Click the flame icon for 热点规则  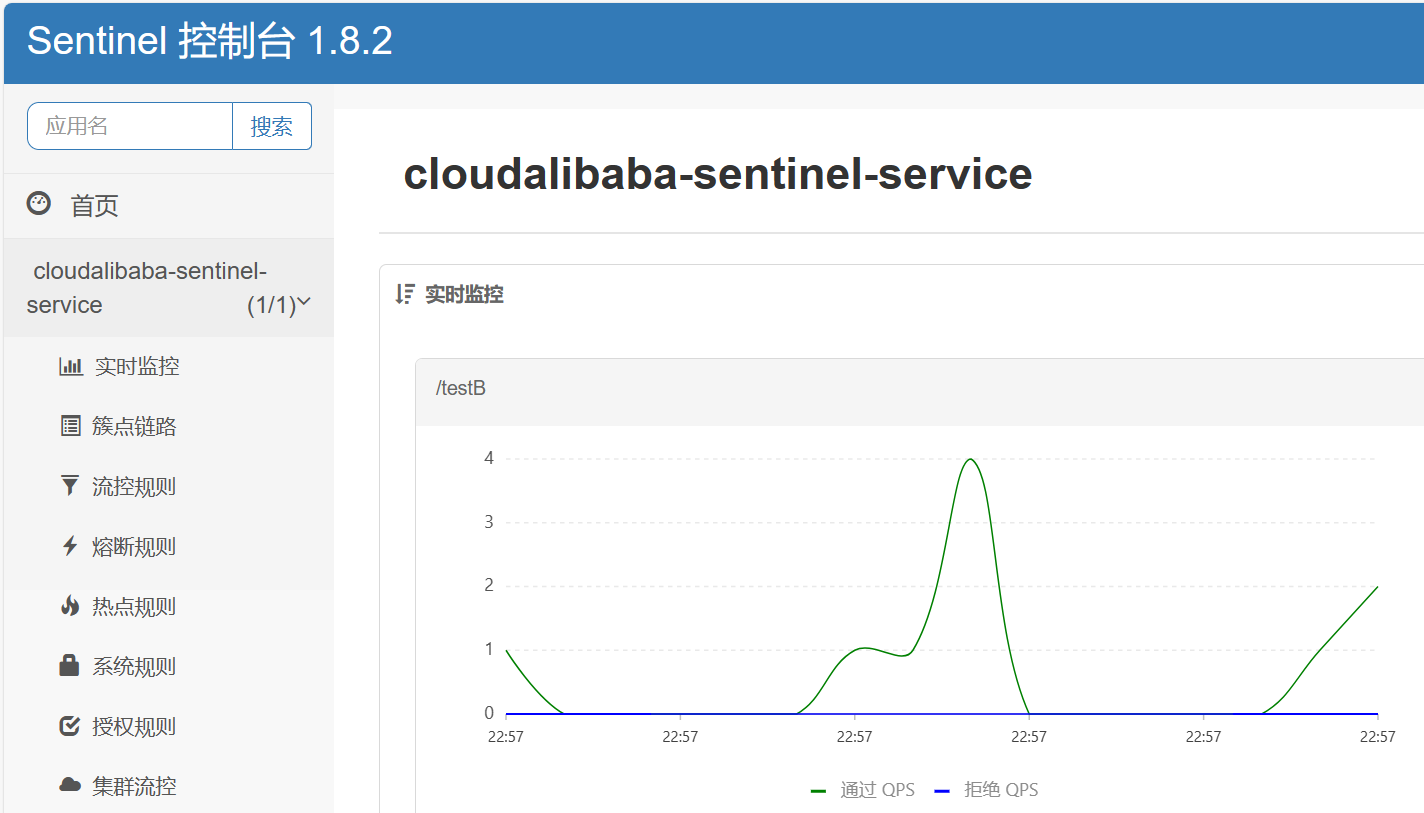coord(69,606)
